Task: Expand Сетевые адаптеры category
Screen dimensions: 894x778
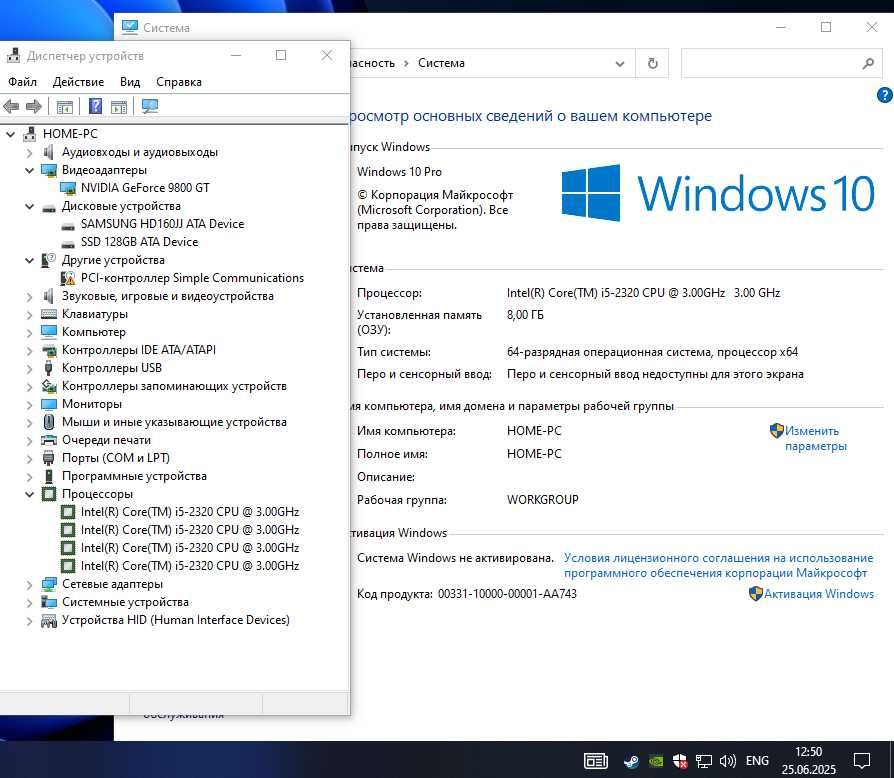Action: click(29, 585)
